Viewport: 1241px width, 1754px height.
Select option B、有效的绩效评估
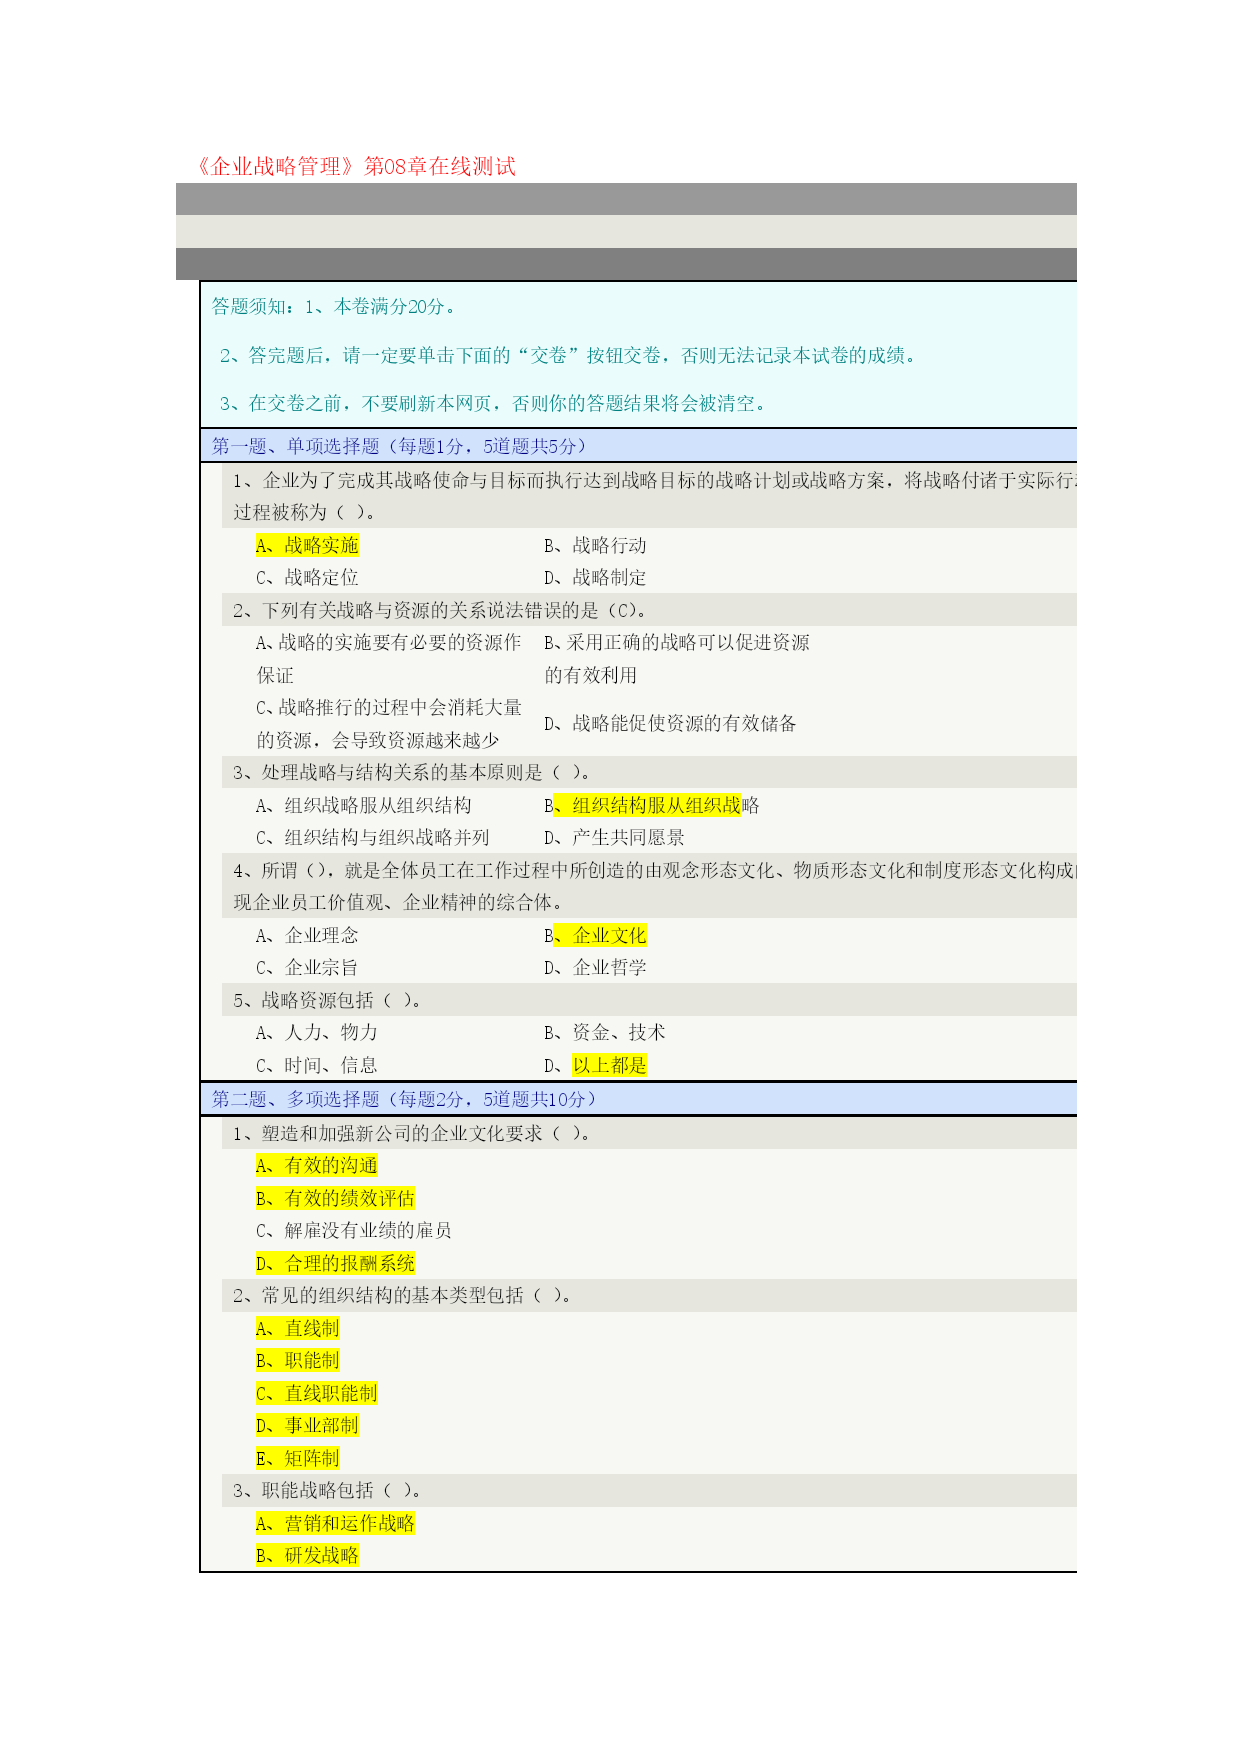pyautogui.click(x=335, y=1198)
